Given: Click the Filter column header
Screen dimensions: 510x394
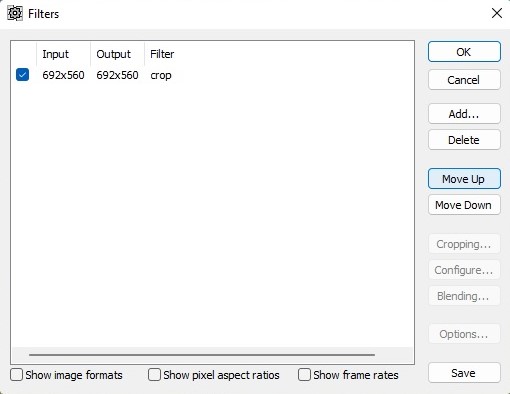Looking at the screenshot, I should pos(162,54).
